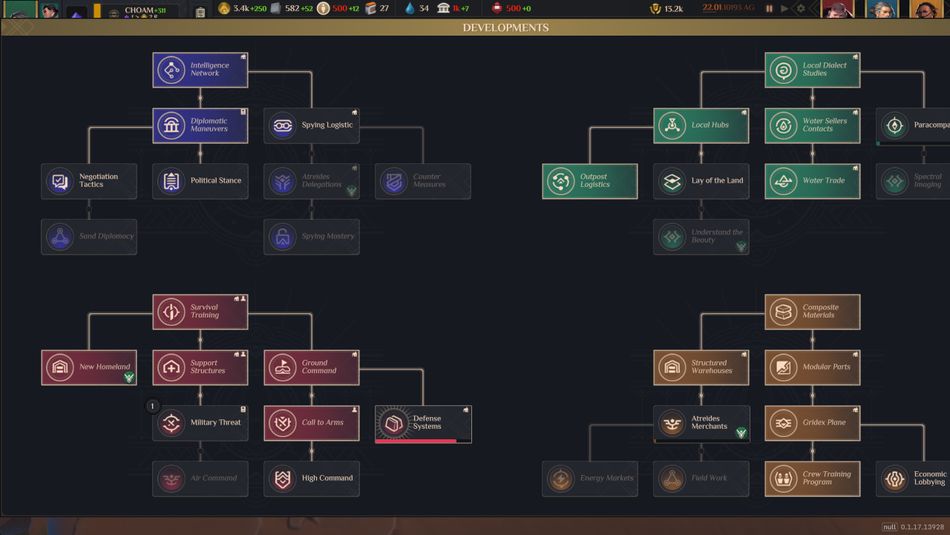Select the Defense Systems development in progress
This screenshot has width=950, height=535.
(423, 423)
